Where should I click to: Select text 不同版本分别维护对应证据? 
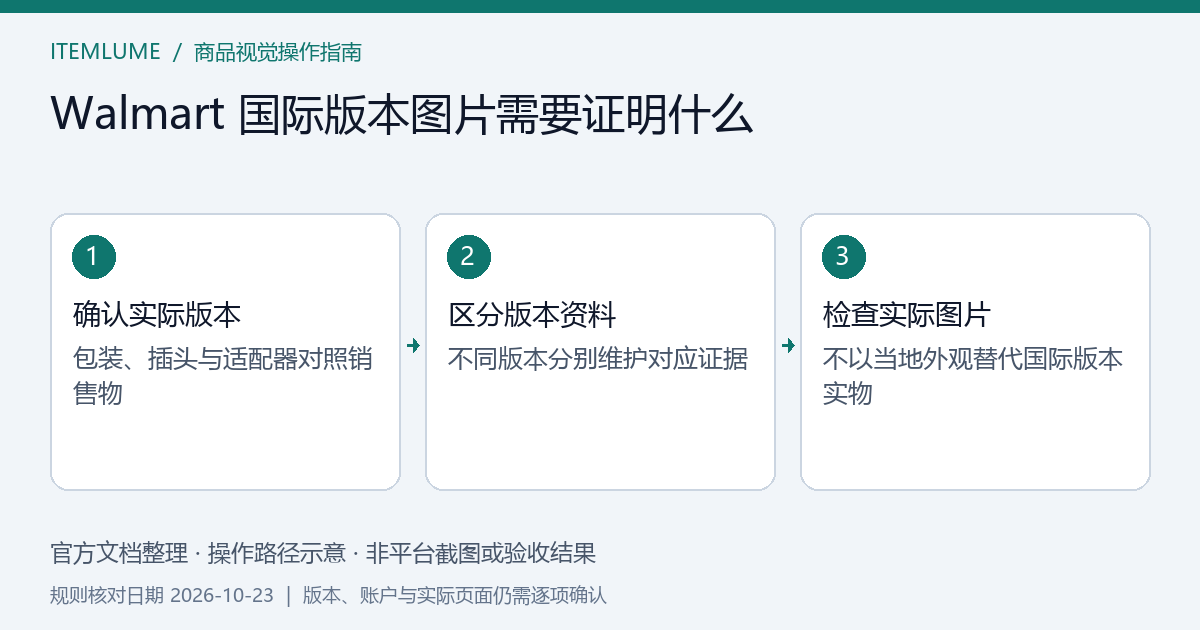click(x=598, y=359)
